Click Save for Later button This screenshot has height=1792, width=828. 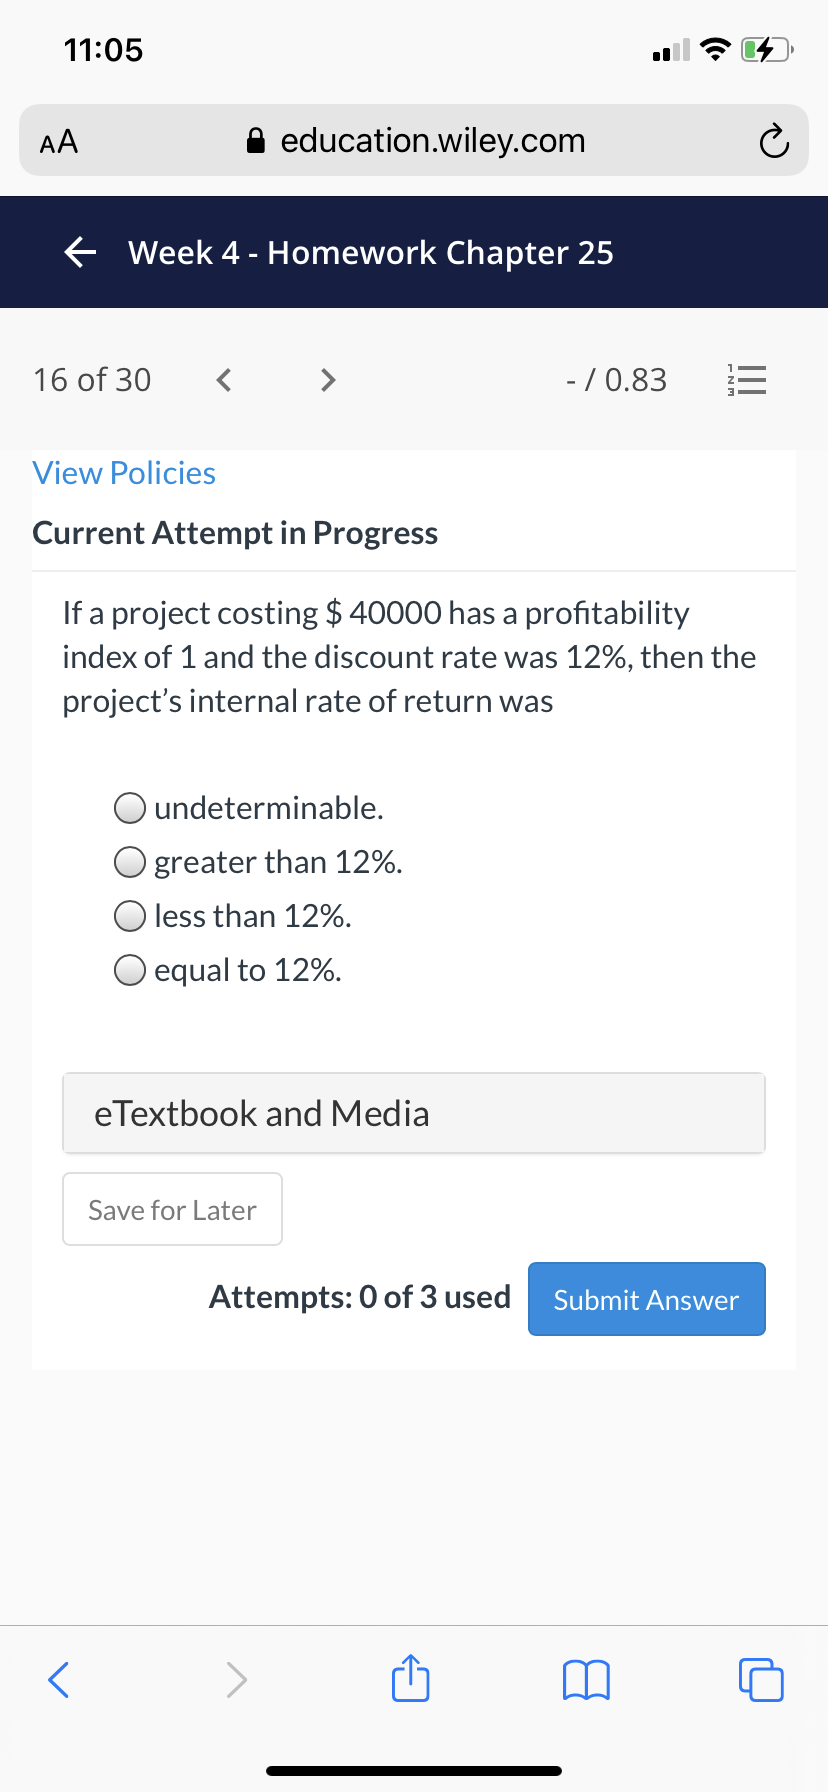point(172,1209)
